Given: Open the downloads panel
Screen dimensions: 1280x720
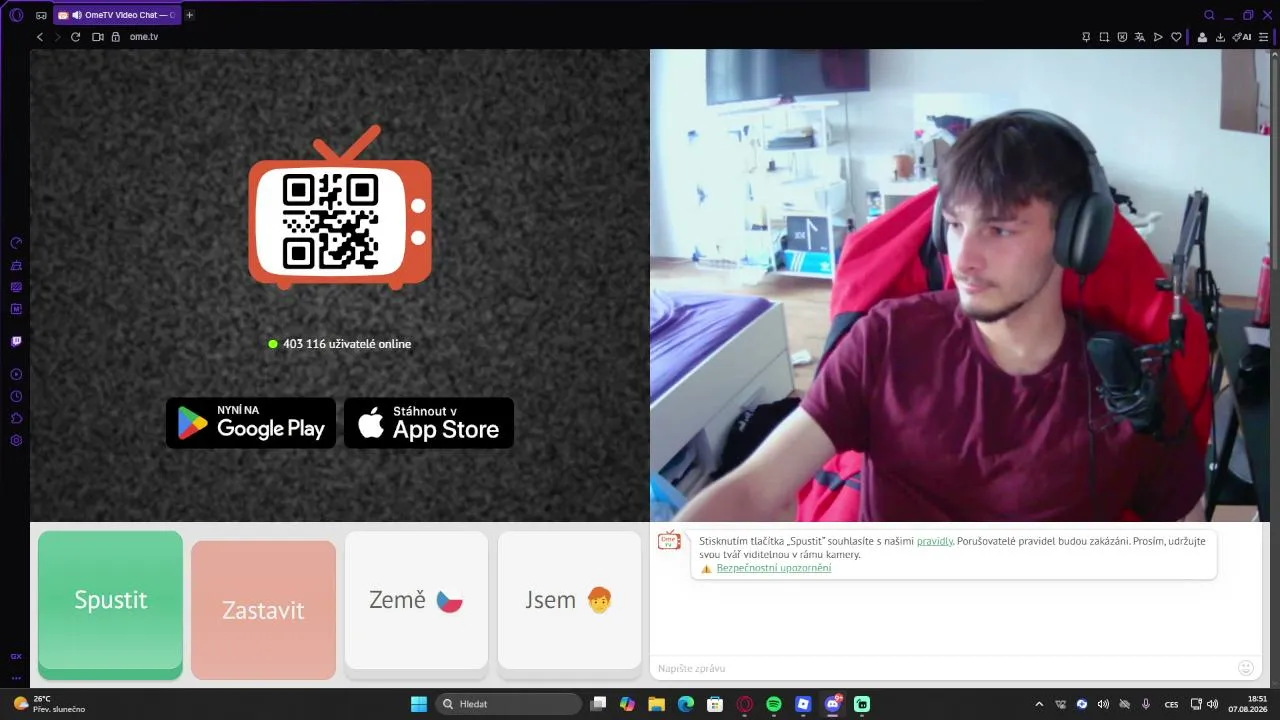Looking at the screenshot, I should click(1221, 37).
